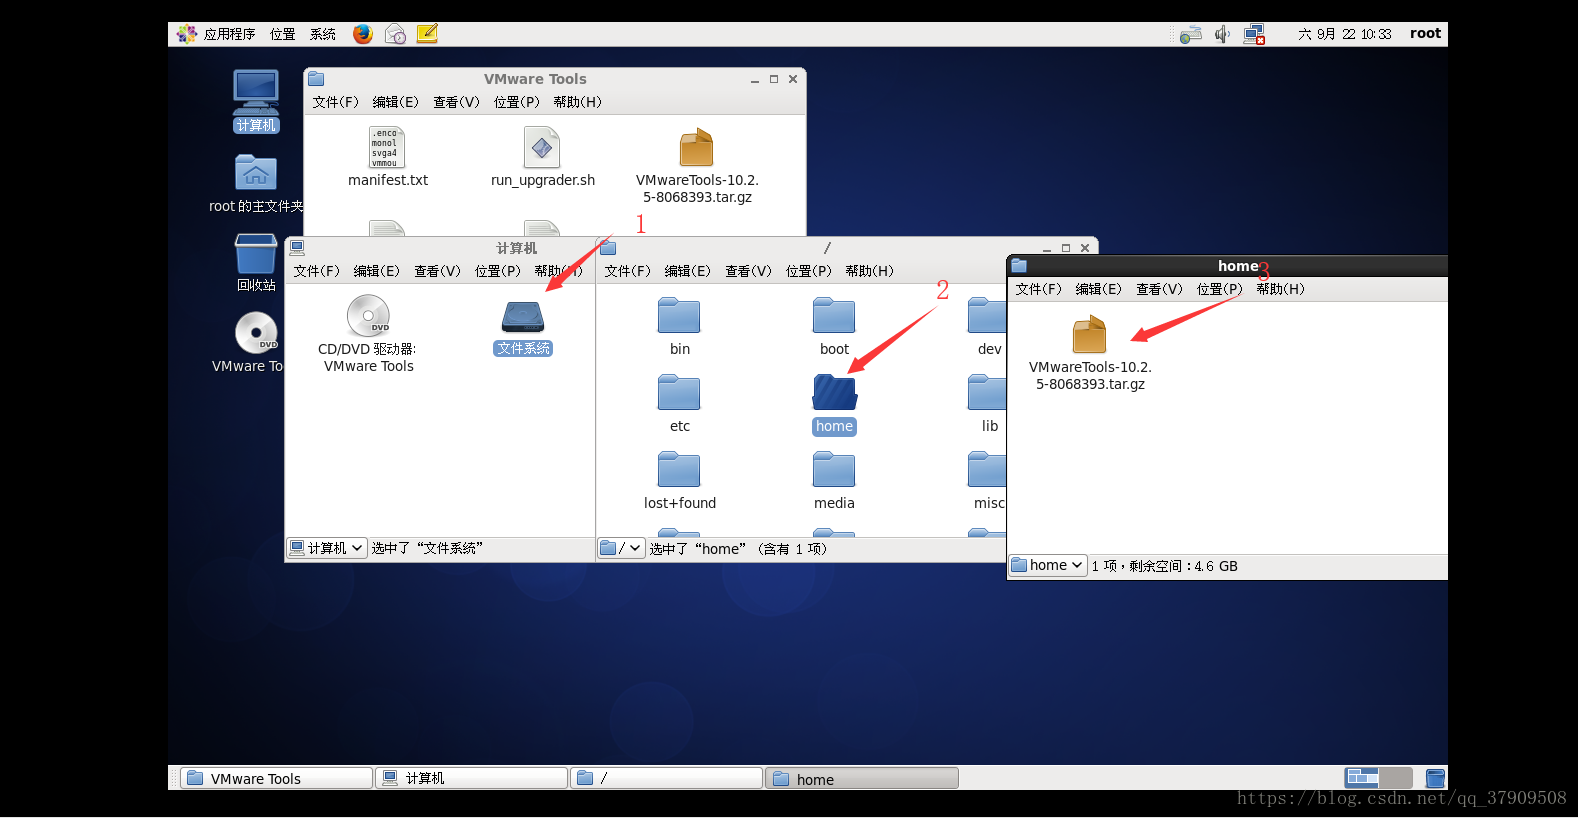Select VMwareTools tar.gz in home window

[1090, 353]
